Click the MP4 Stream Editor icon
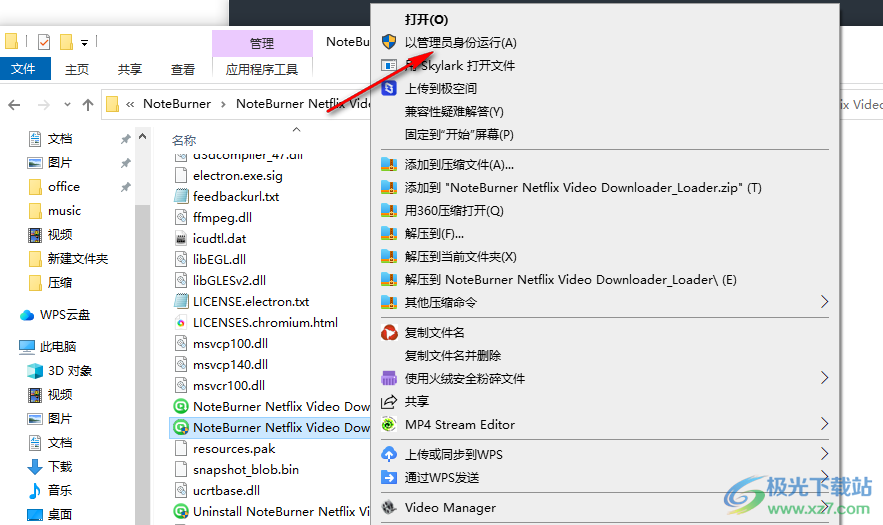The image size is (883, 525). (x=389, y=424)
